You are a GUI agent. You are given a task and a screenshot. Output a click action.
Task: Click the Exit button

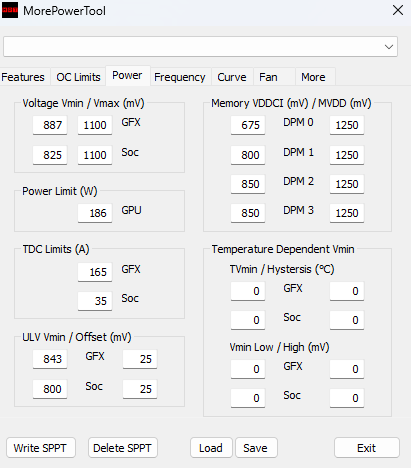tap(367, 448)
